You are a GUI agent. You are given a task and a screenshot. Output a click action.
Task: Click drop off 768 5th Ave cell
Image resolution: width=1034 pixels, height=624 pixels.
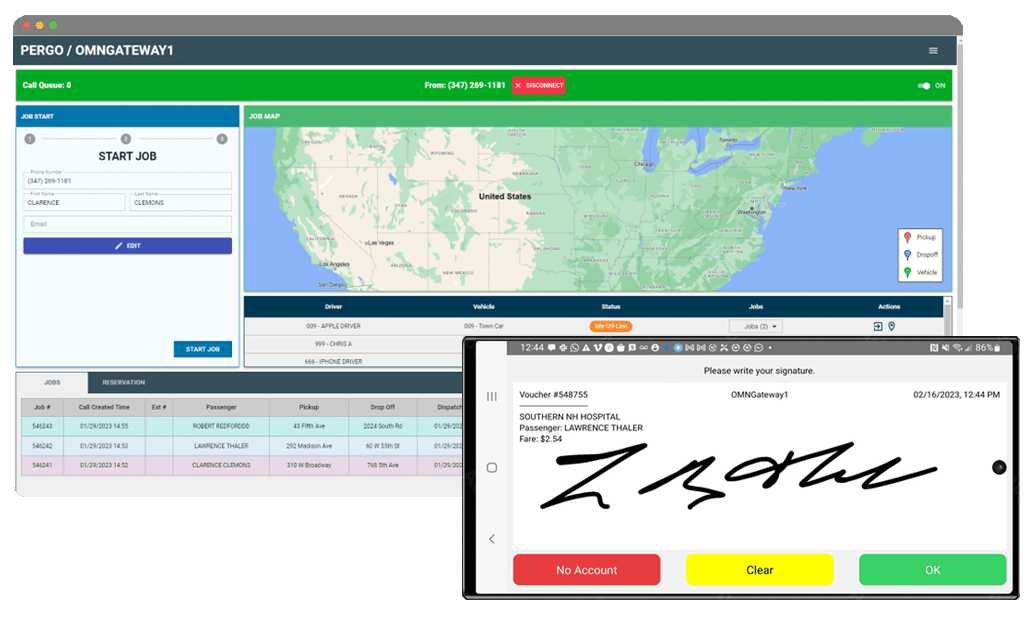pos(382,465)
